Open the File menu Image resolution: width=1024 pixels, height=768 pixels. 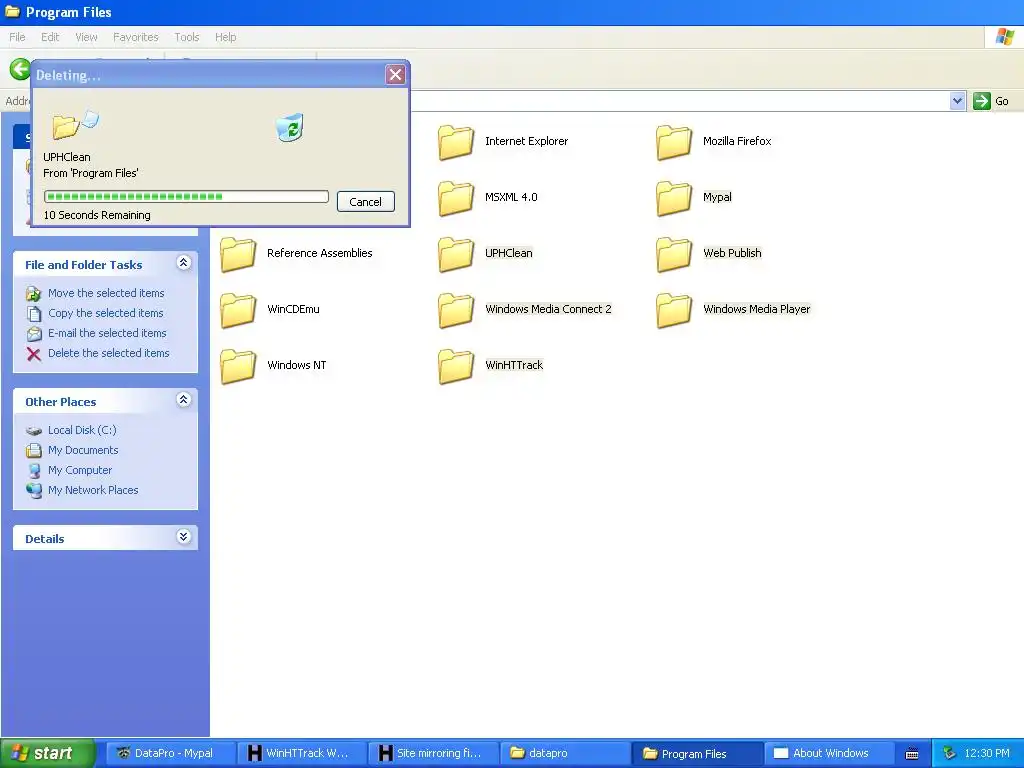click(x=18, y=37)
